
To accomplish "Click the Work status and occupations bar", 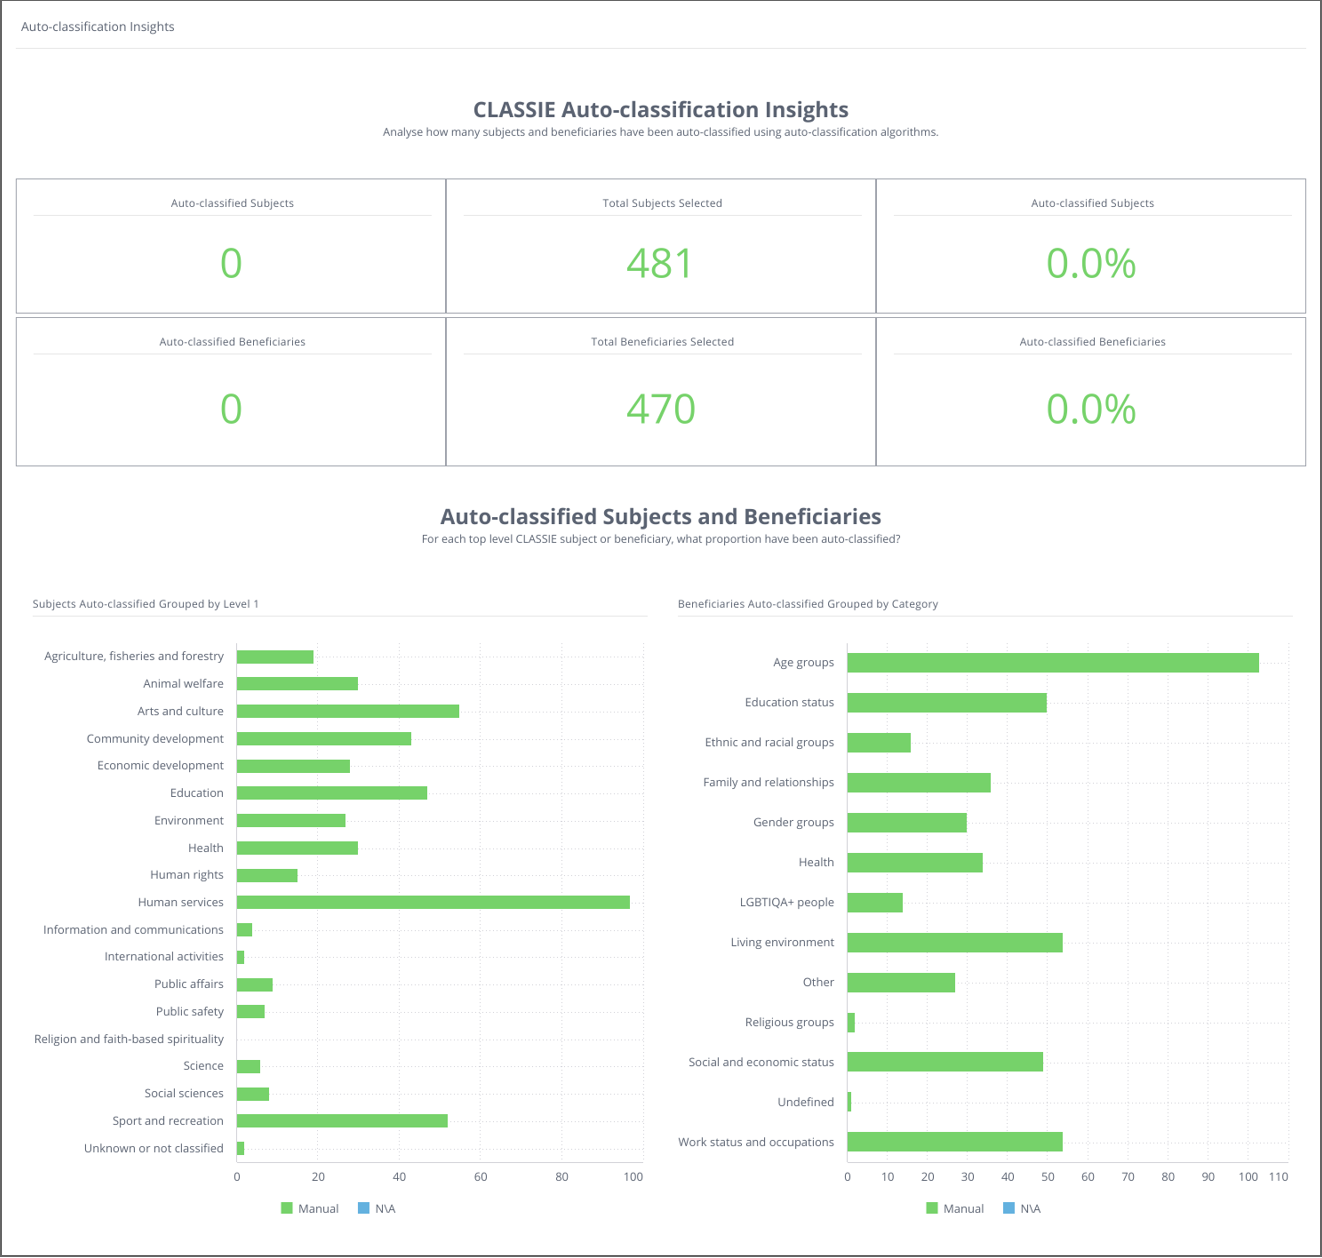I will pyautogui.click(x=954, y=1142).
